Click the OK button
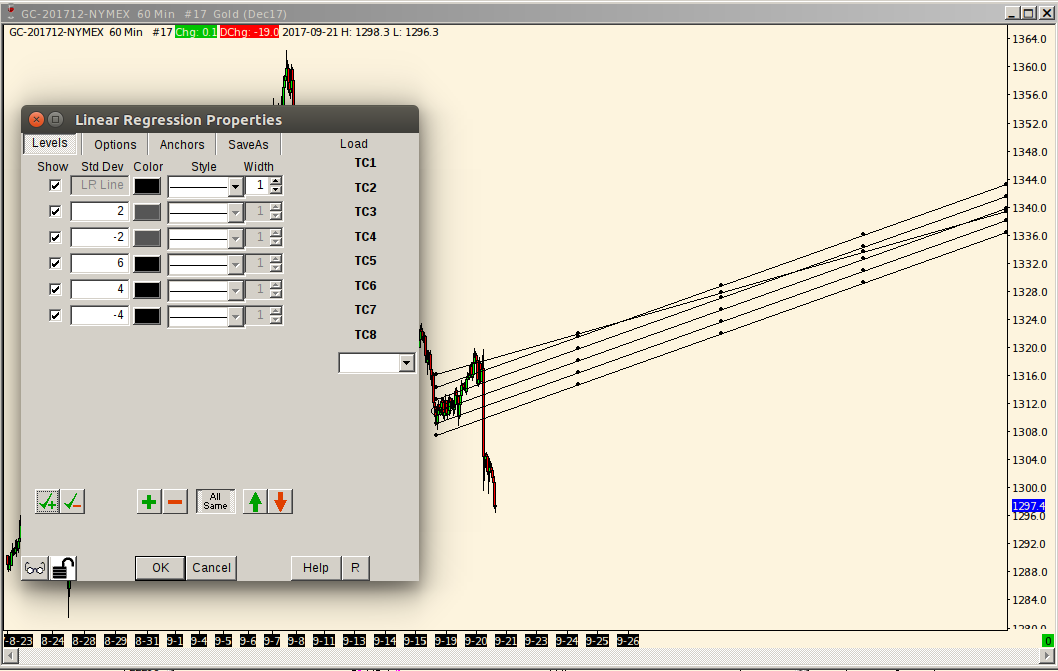 161,568
